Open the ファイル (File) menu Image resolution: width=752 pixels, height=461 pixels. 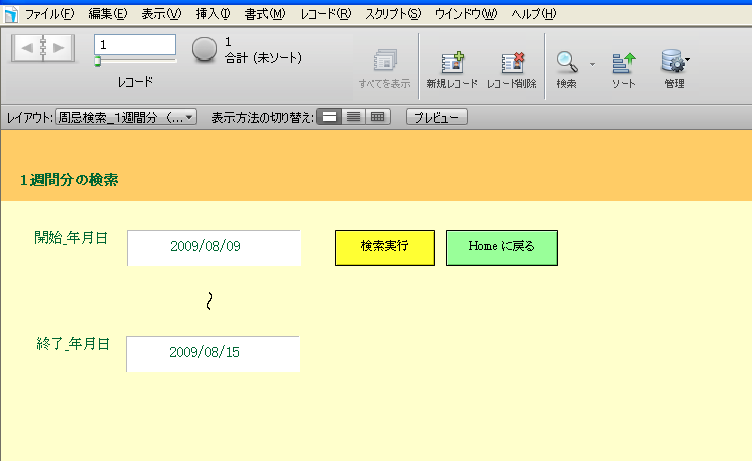click(49, 14)
